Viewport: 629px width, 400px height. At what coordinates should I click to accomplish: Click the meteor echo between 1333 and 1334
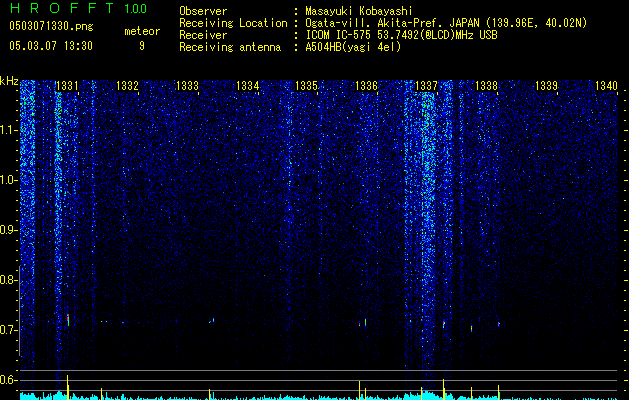point(212,321)
